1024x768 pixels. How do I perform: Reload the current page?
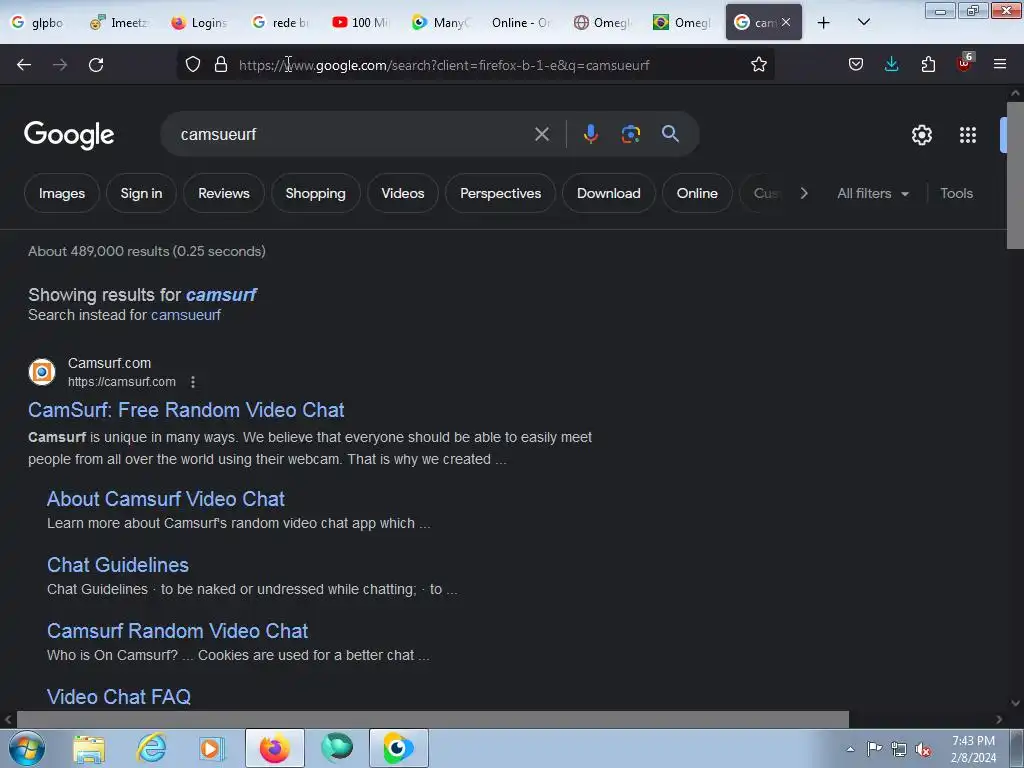(x=96, y=65)
